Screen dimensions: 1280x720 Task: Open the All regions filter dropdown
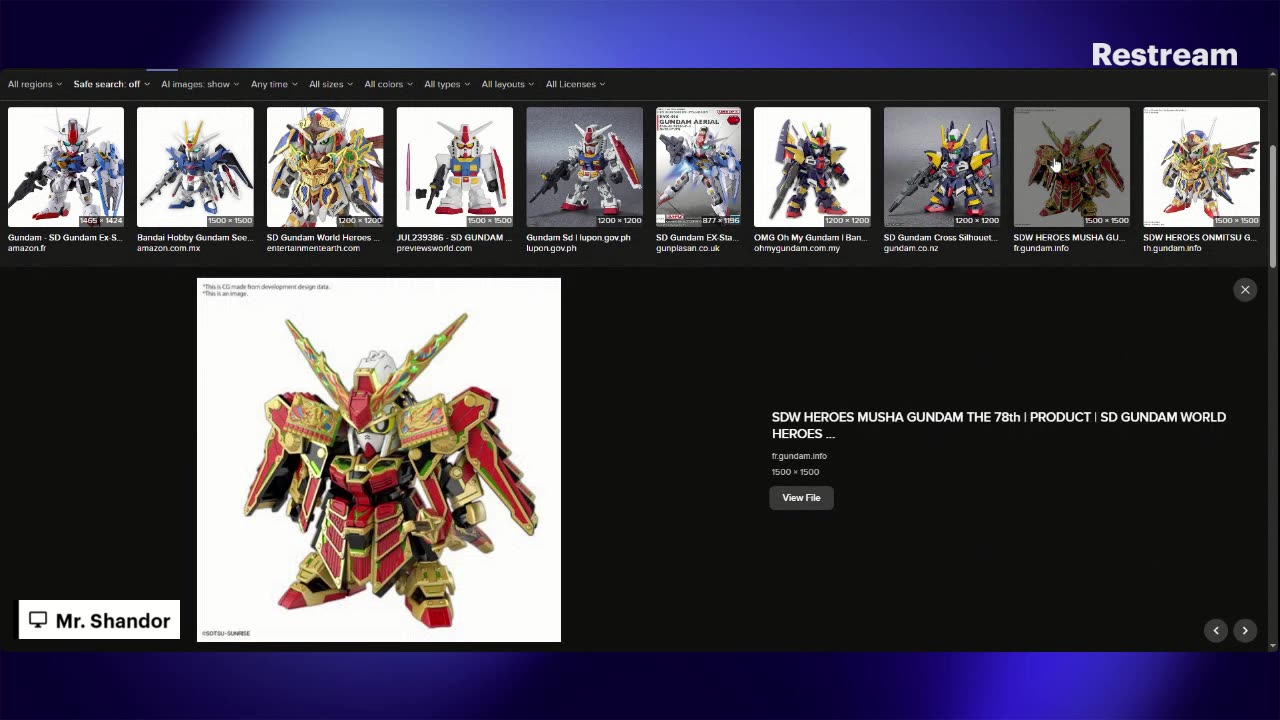click(35, 84)
